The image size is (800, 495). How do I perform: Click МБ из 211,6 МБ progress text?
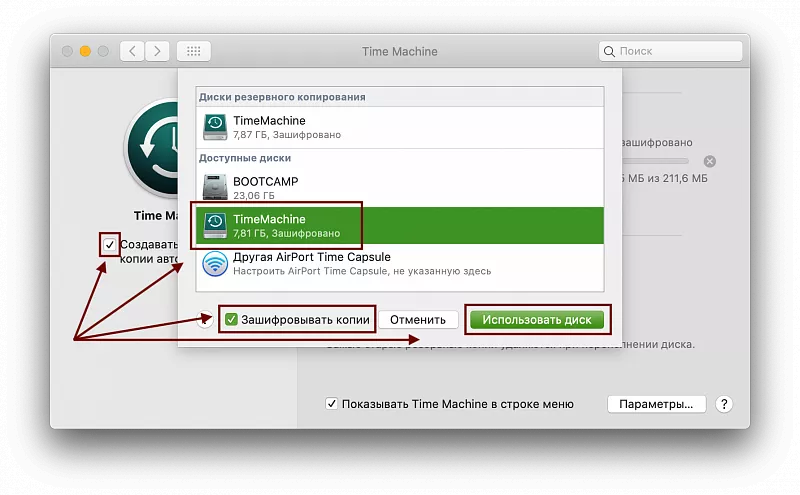pyautogui.click(x=664, y=179)
